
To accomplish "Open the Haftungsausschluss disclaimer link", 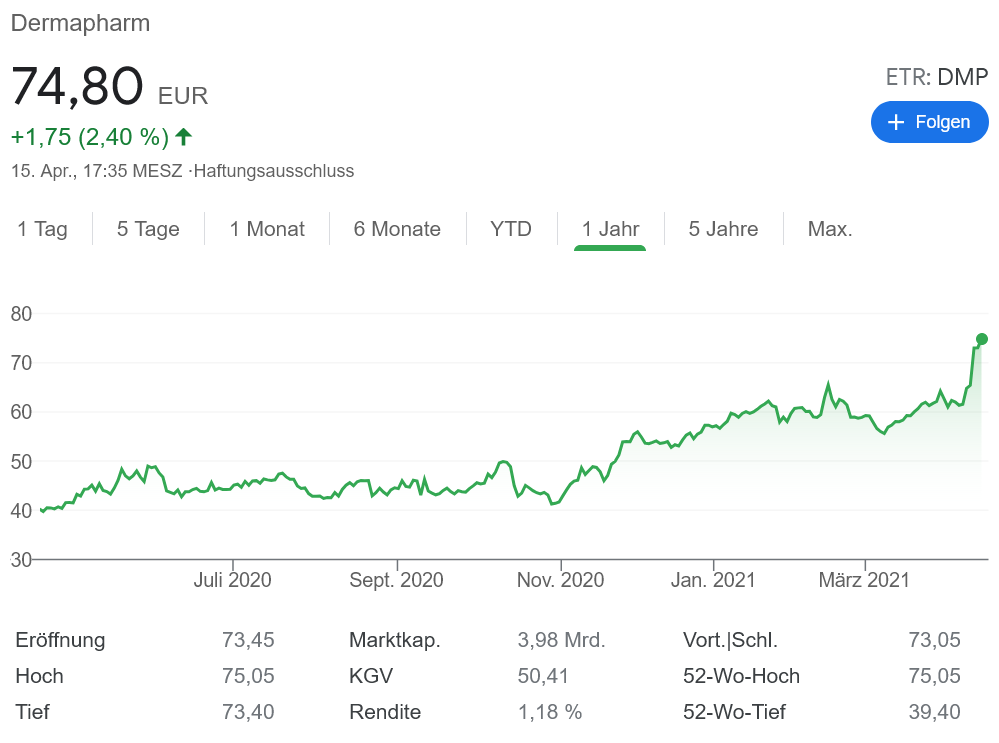I will (273, 171).
